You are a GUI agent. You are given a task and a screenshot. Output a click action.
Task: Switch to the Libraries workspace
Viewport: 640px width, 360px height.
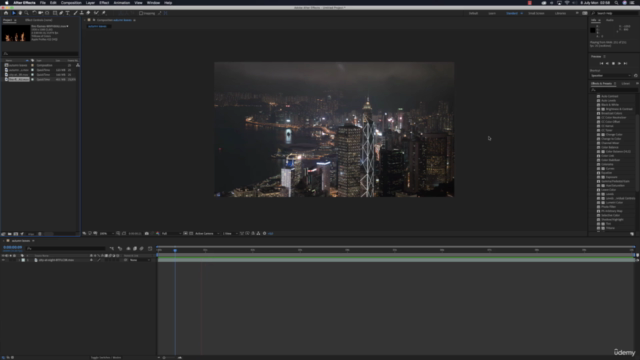pos(560,13)
